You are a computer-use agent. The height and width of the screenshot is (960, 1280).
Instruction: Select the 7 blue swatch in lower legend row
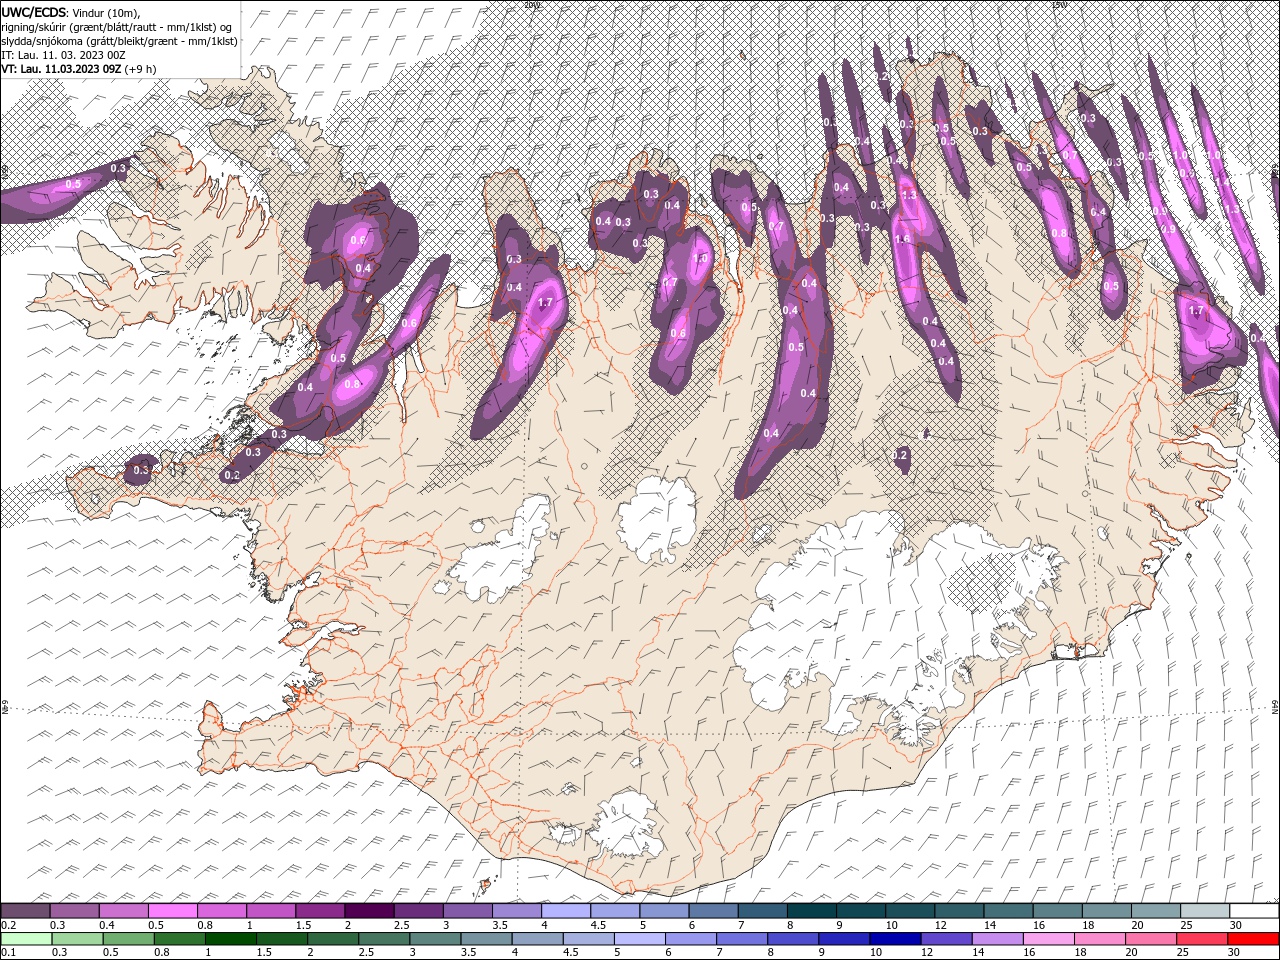coord(742,939)
